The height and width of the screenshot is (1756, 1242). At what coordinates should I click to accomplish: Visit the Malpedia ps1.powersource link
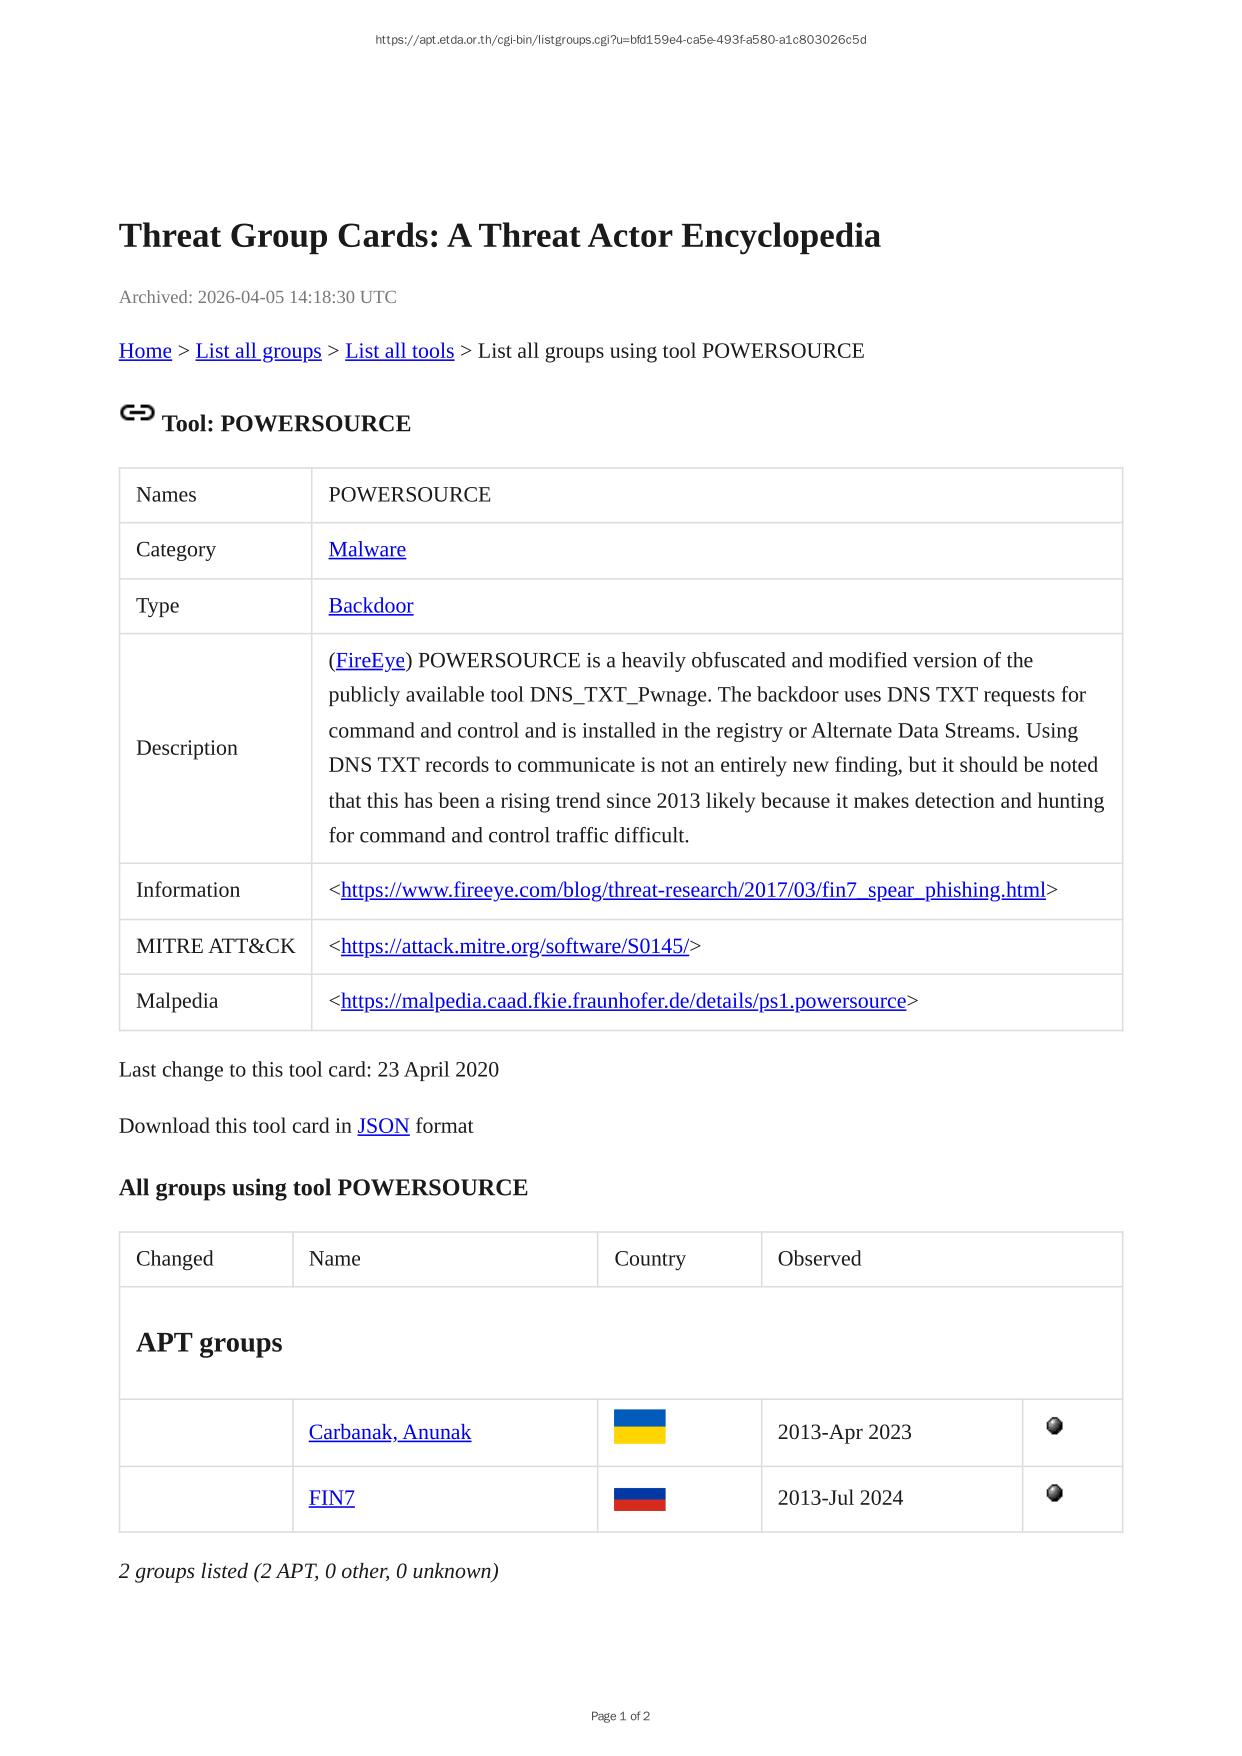coord(623,1001)
